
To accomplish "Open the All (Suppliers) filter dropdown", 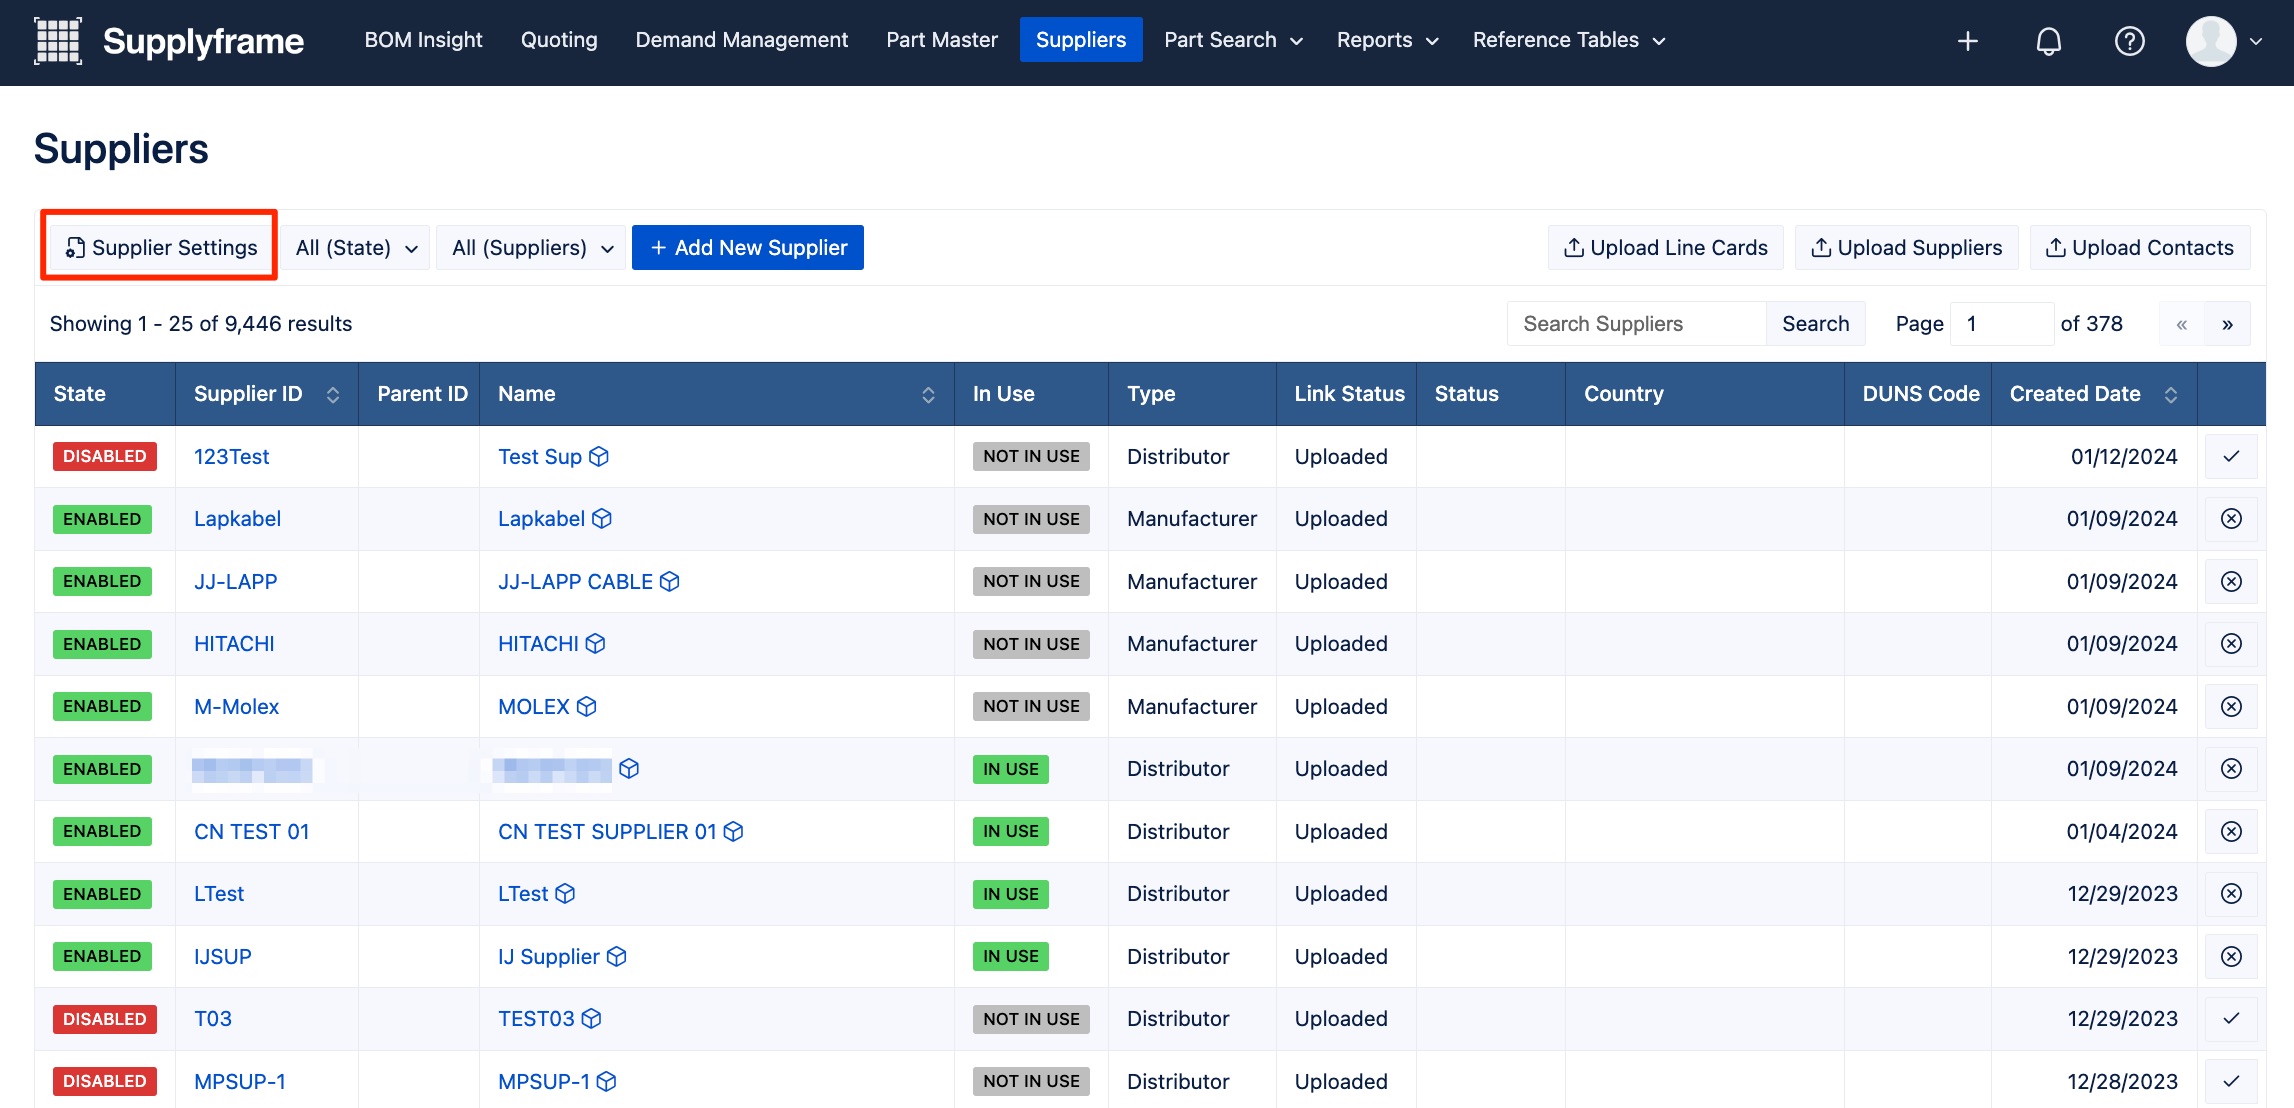I will (531, 247).
